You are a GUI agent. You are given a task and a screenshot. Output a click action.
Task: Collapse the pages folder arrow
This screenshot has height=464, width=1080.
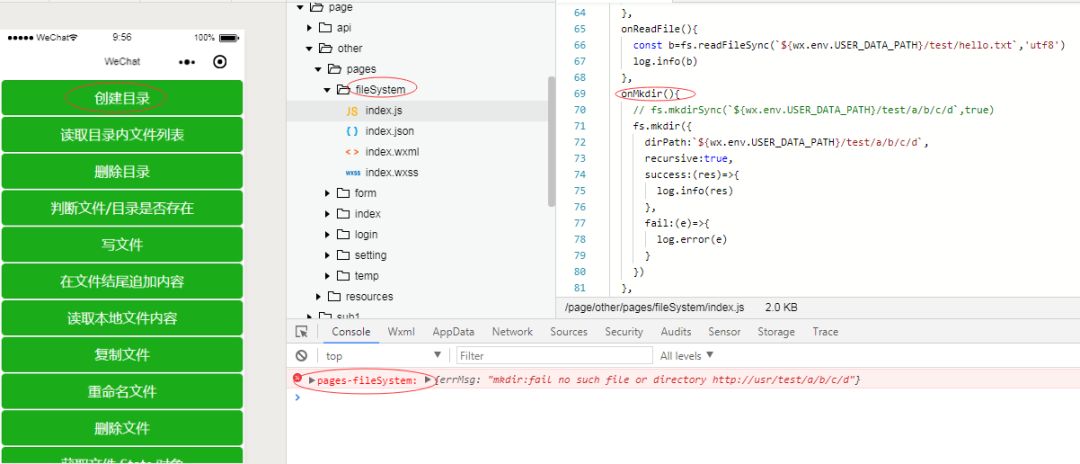(318, 70)
